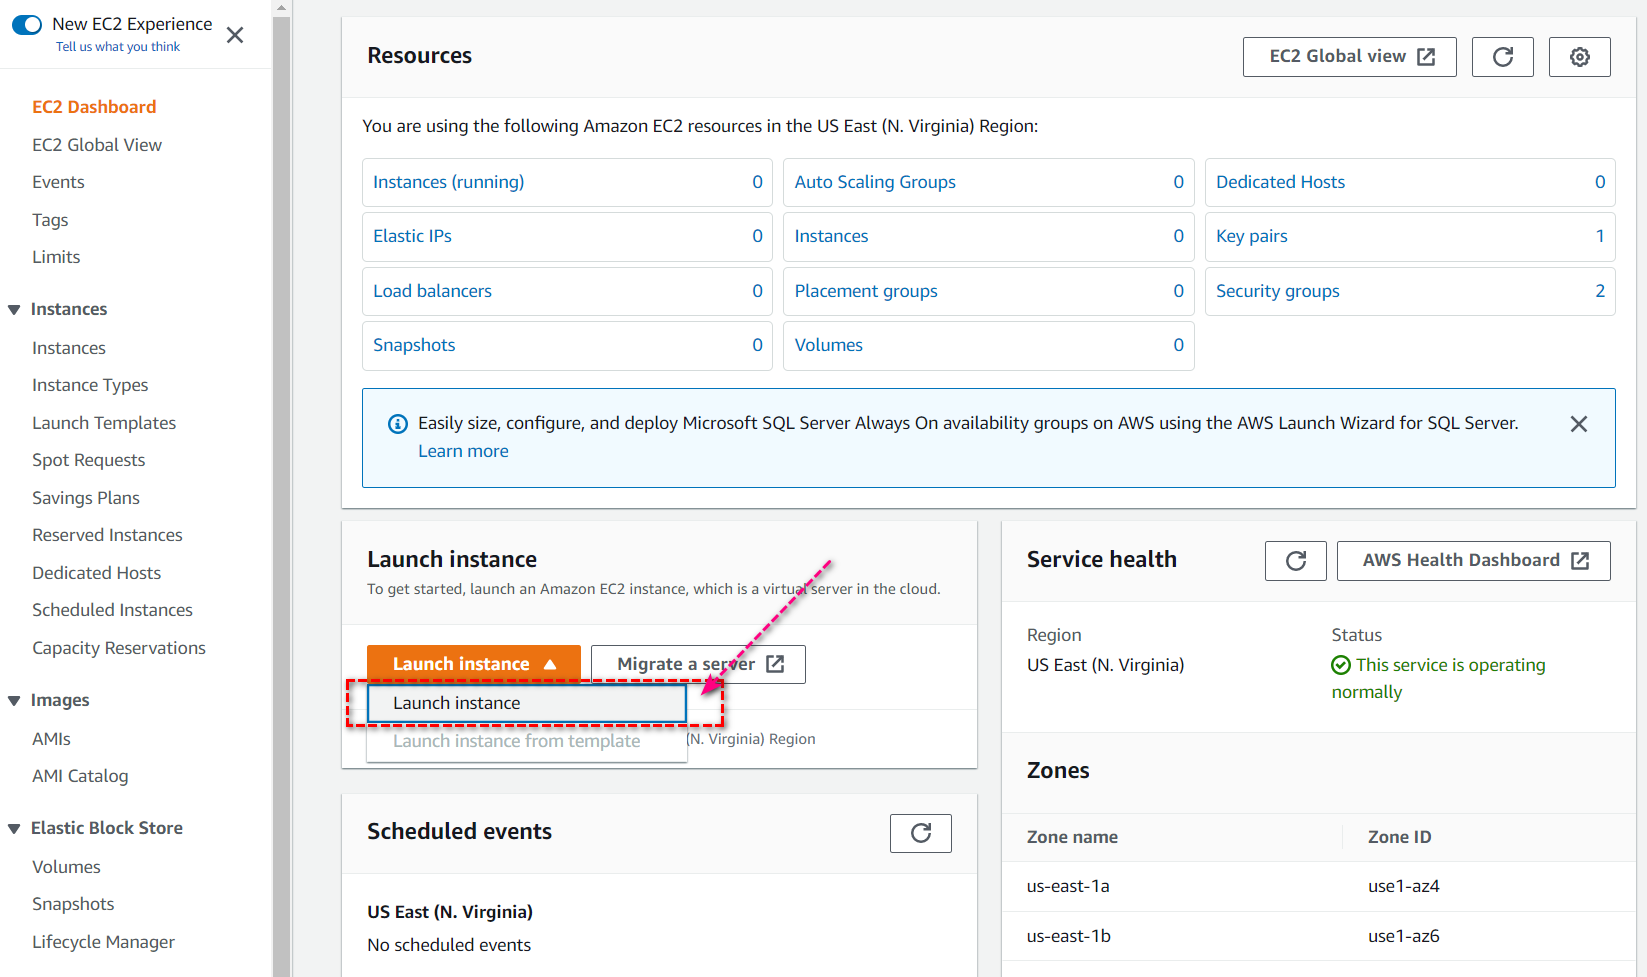This screenshot has width=1647, height=977.
Task: Collapse the Elastic Block Store section
Action: pyautogui.click(x=14, y=829)
